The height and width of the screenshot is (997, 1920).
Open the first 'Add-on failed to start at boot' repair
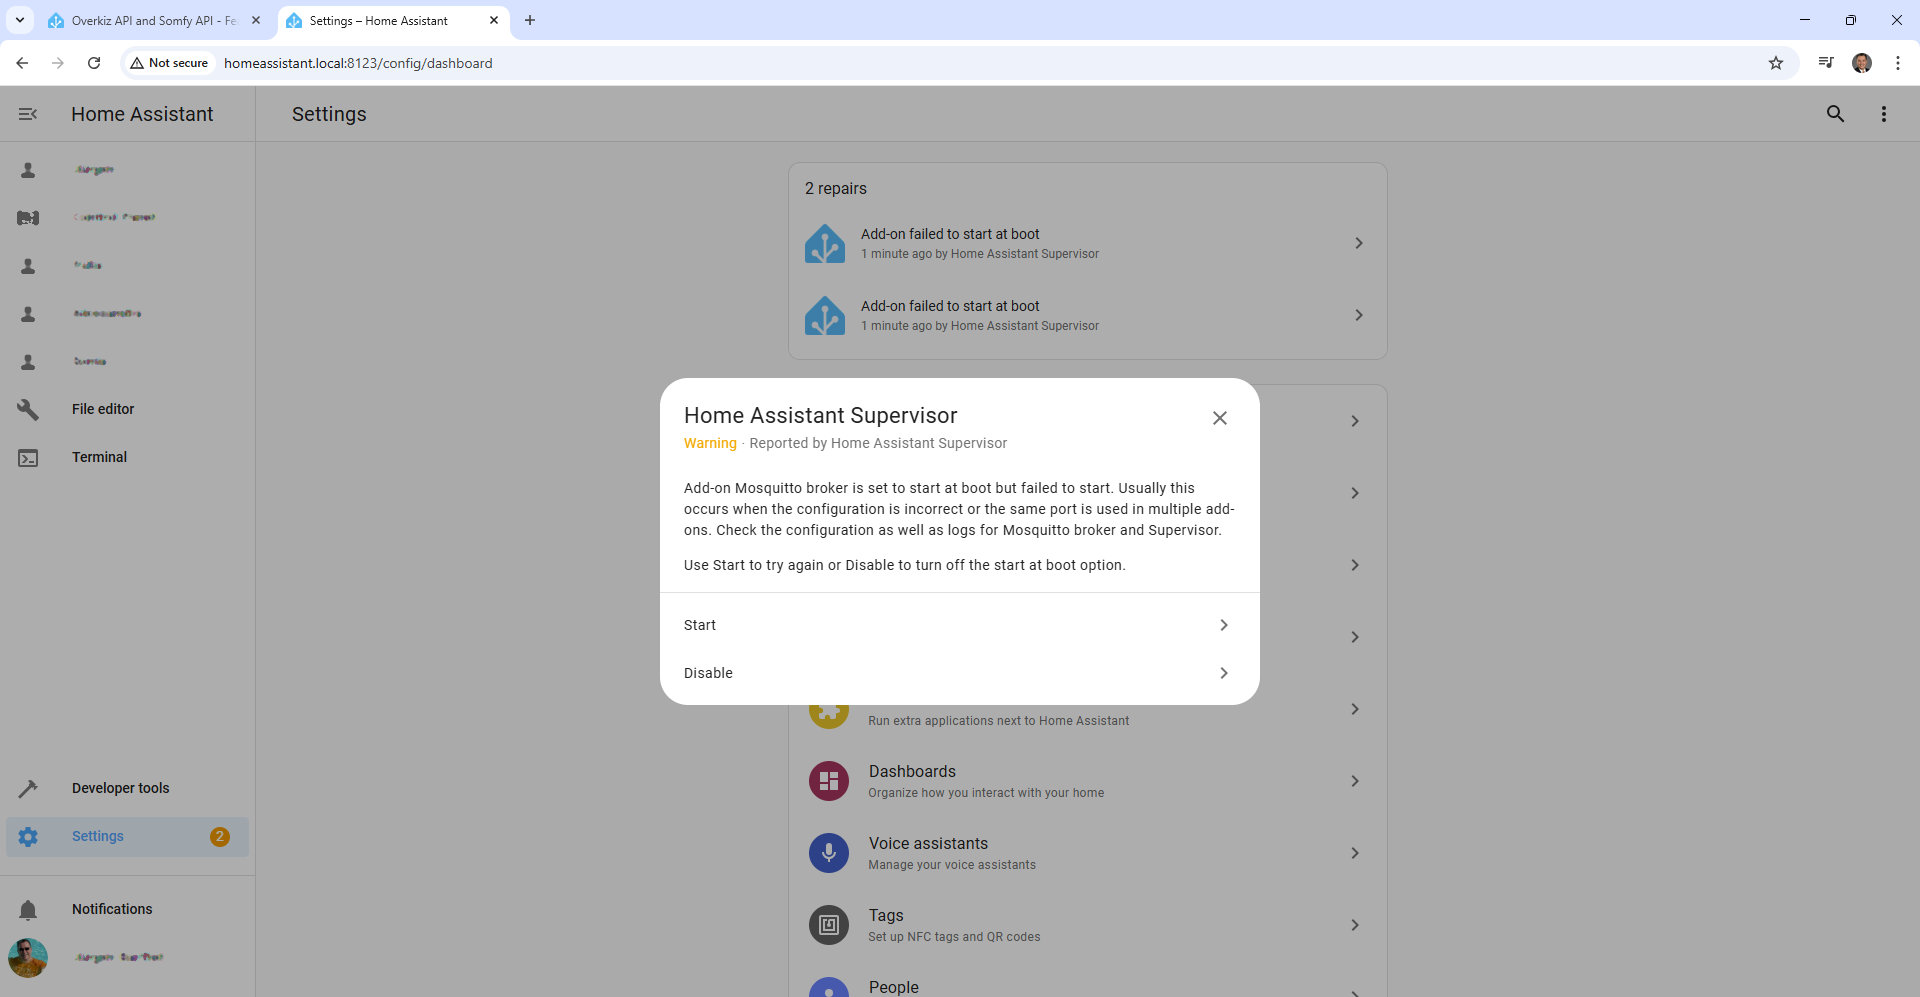click(1087, 243)
